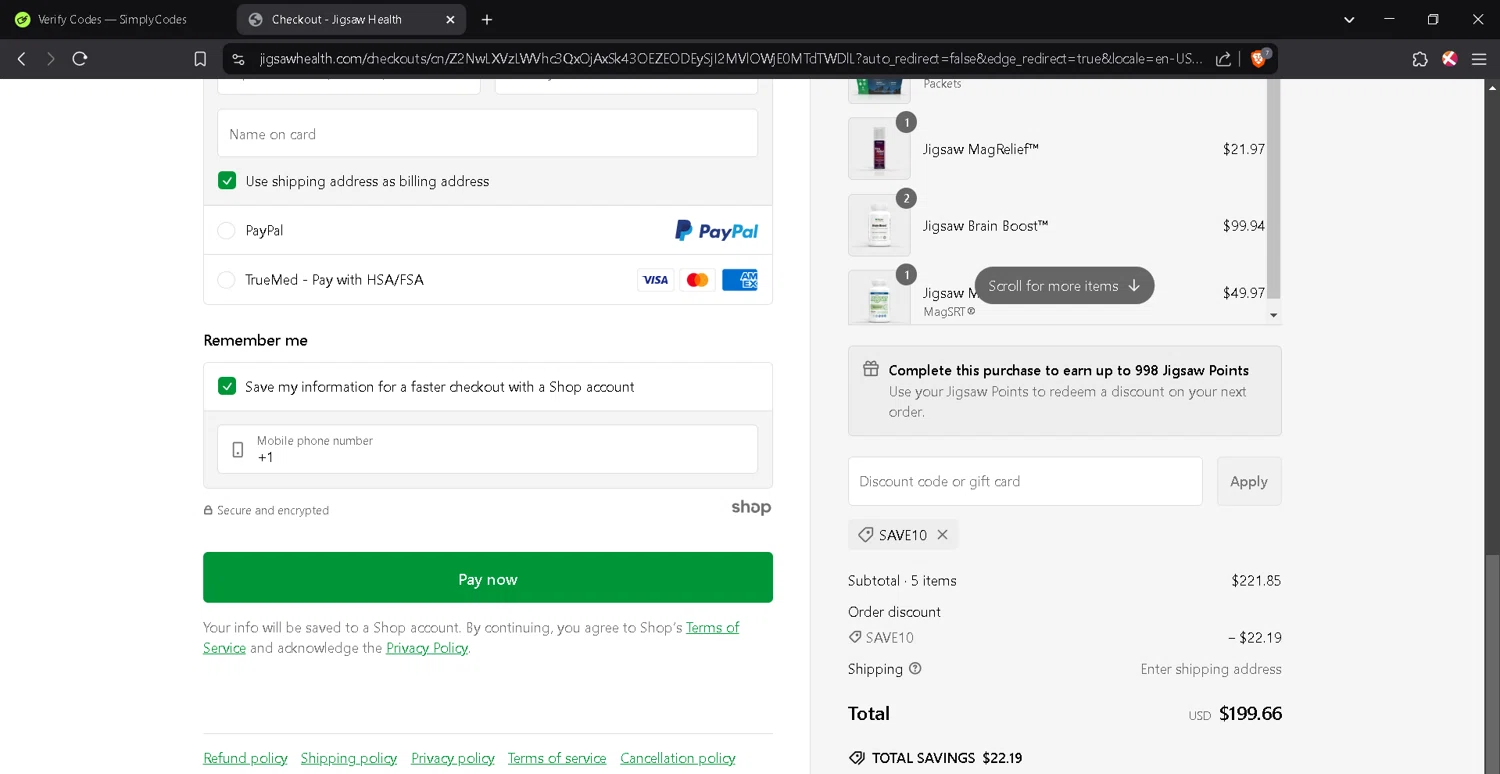Viewport: 1500px width, 774px height.
Task: Click the share page icon
Action: pos(1223,59)
